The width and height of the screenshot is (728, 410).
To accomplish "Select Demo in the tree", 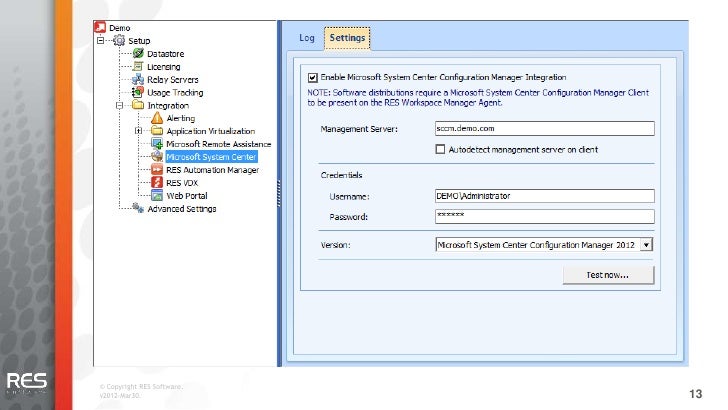I will [x=119, y=28].
